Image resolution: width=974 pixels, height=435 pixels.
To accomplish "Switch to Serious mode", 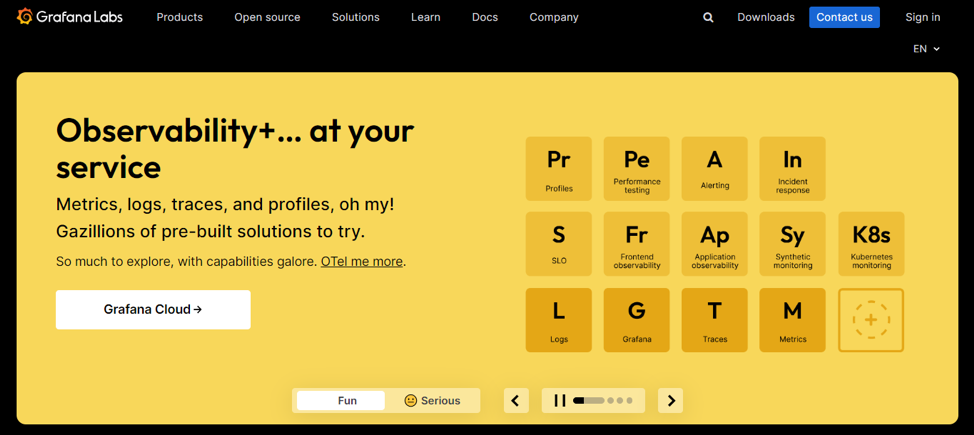I will [432, 400].
